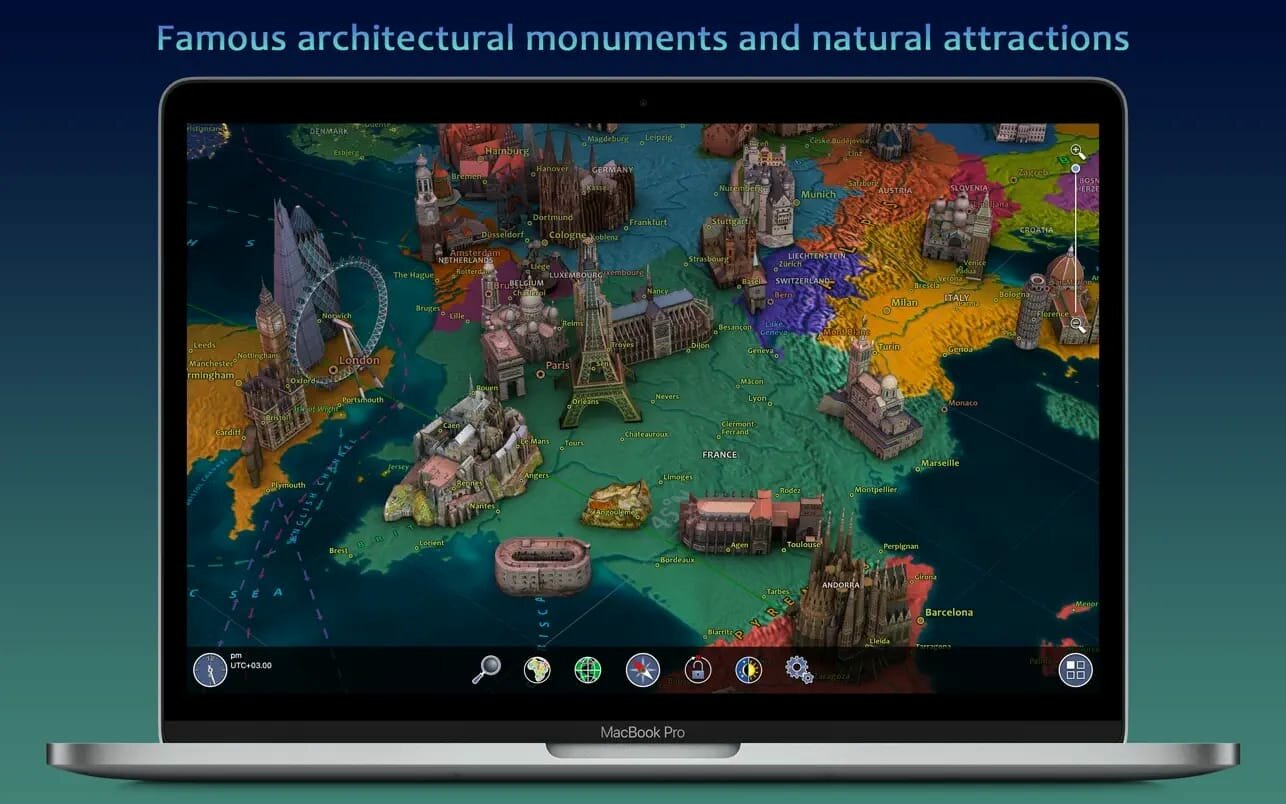The width and height of the screenshot is (1286, 804).
Task: Select the green wireframe grid globe icon
Action: tap(588, 669)
